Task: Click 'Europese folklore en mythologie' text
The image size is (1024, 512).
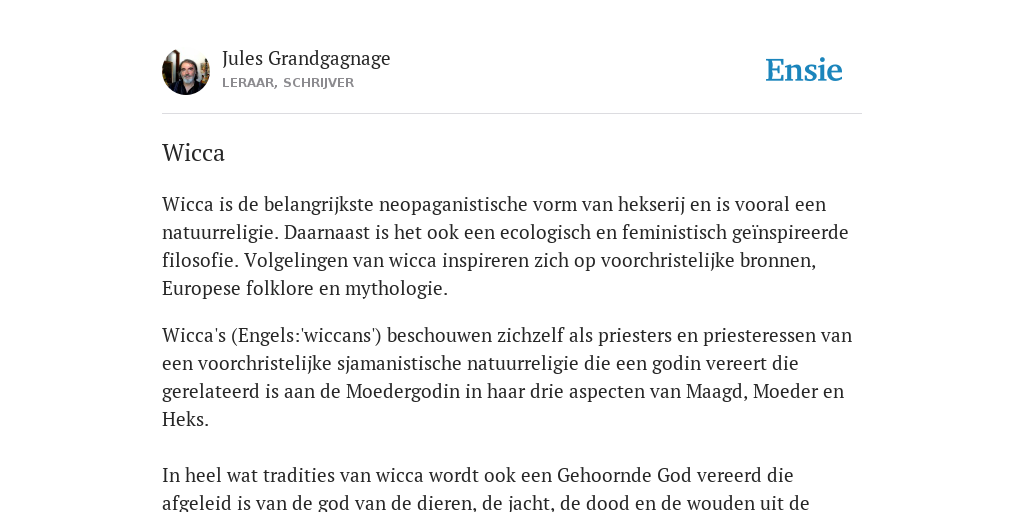Action: (x=305, y=289)
